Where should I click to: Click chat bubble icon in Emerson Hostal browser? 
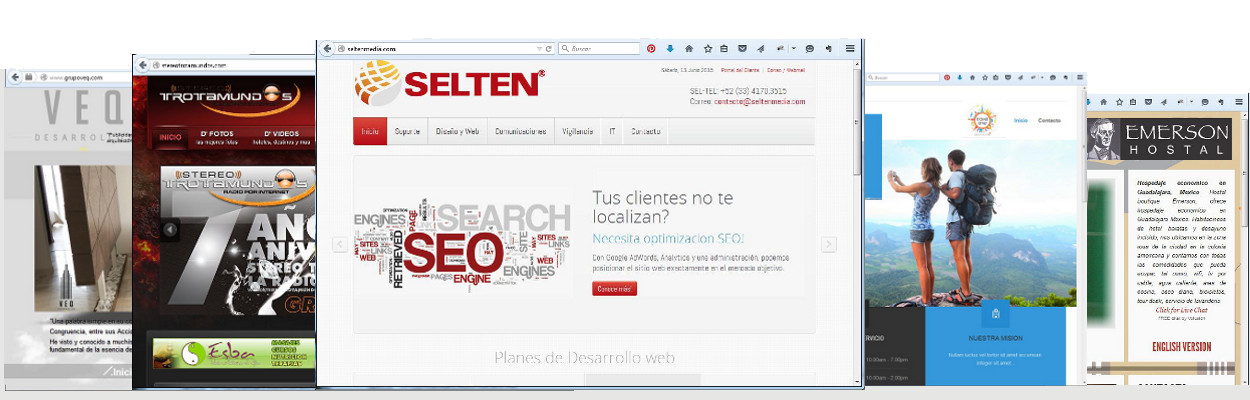coord(1205,101)
